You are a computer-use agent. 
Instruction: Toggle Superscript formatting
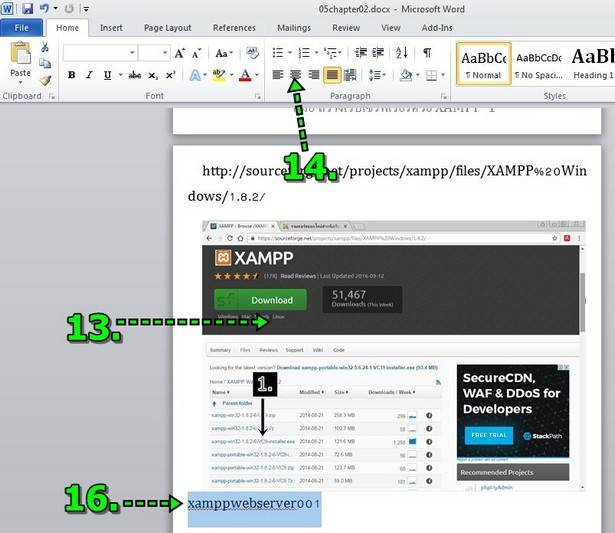point(171,75)
